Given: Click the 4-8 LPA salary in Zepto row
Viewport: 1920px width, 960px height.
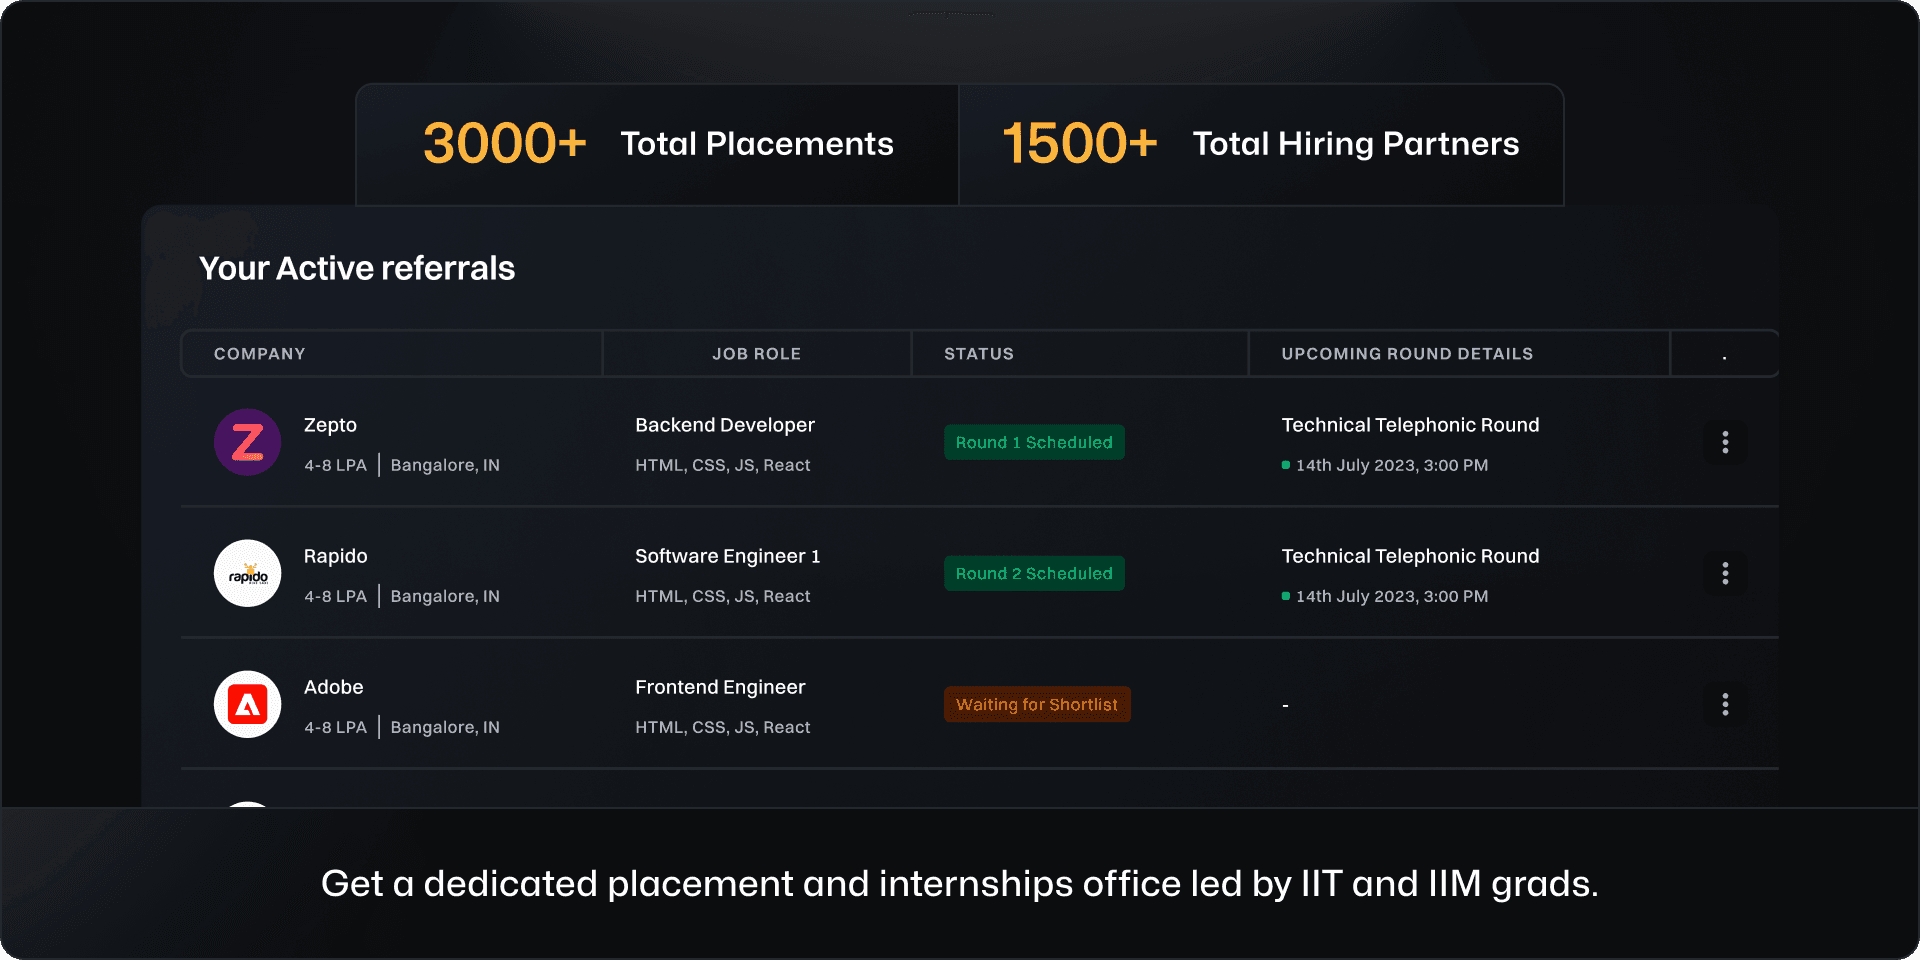Looking at the screenshot, I should [x=336, y=465].
